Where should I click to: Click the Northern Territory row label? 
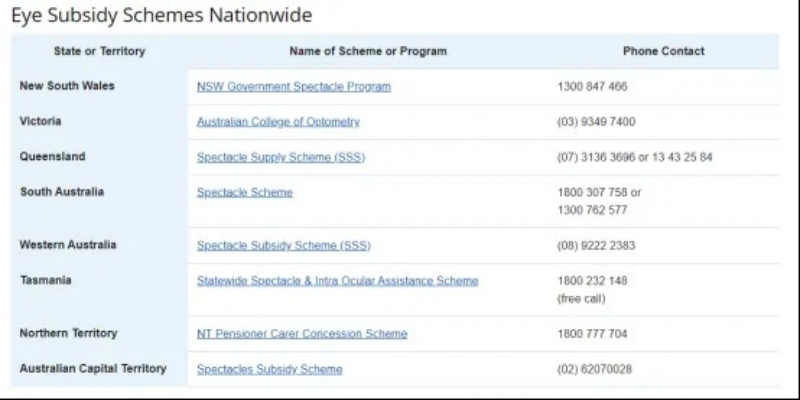68,333
